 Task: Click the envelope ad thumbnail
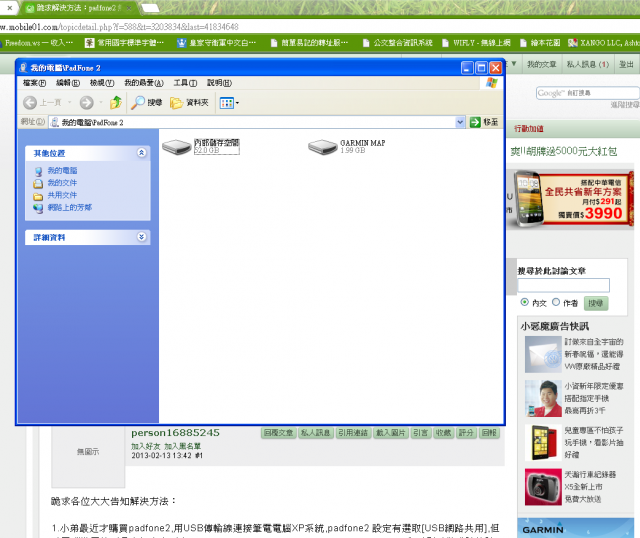tap(543, 354)
